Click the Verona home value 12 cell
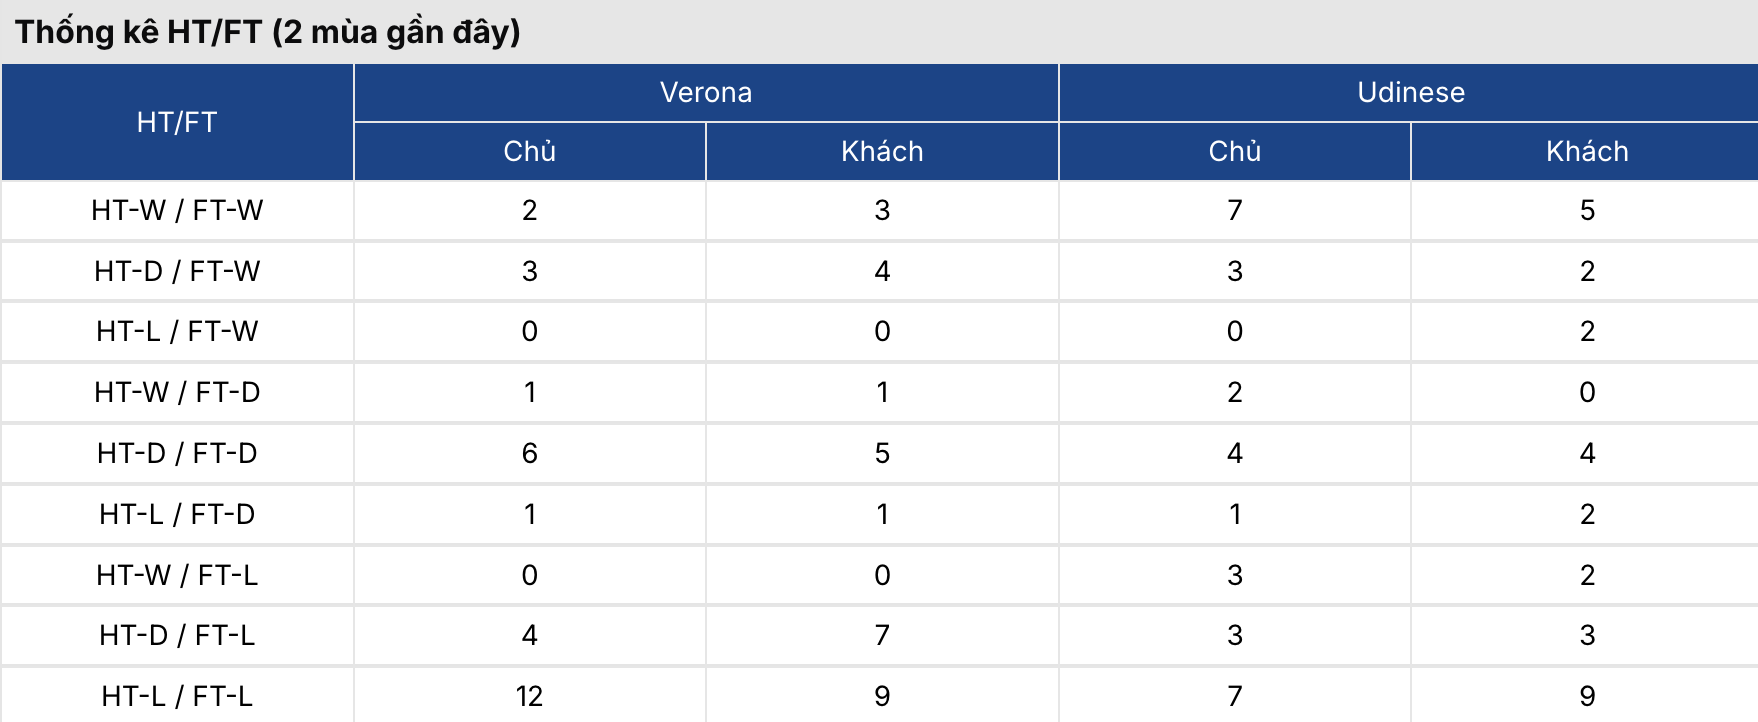1758x722 pixels. tap(529, 696)
